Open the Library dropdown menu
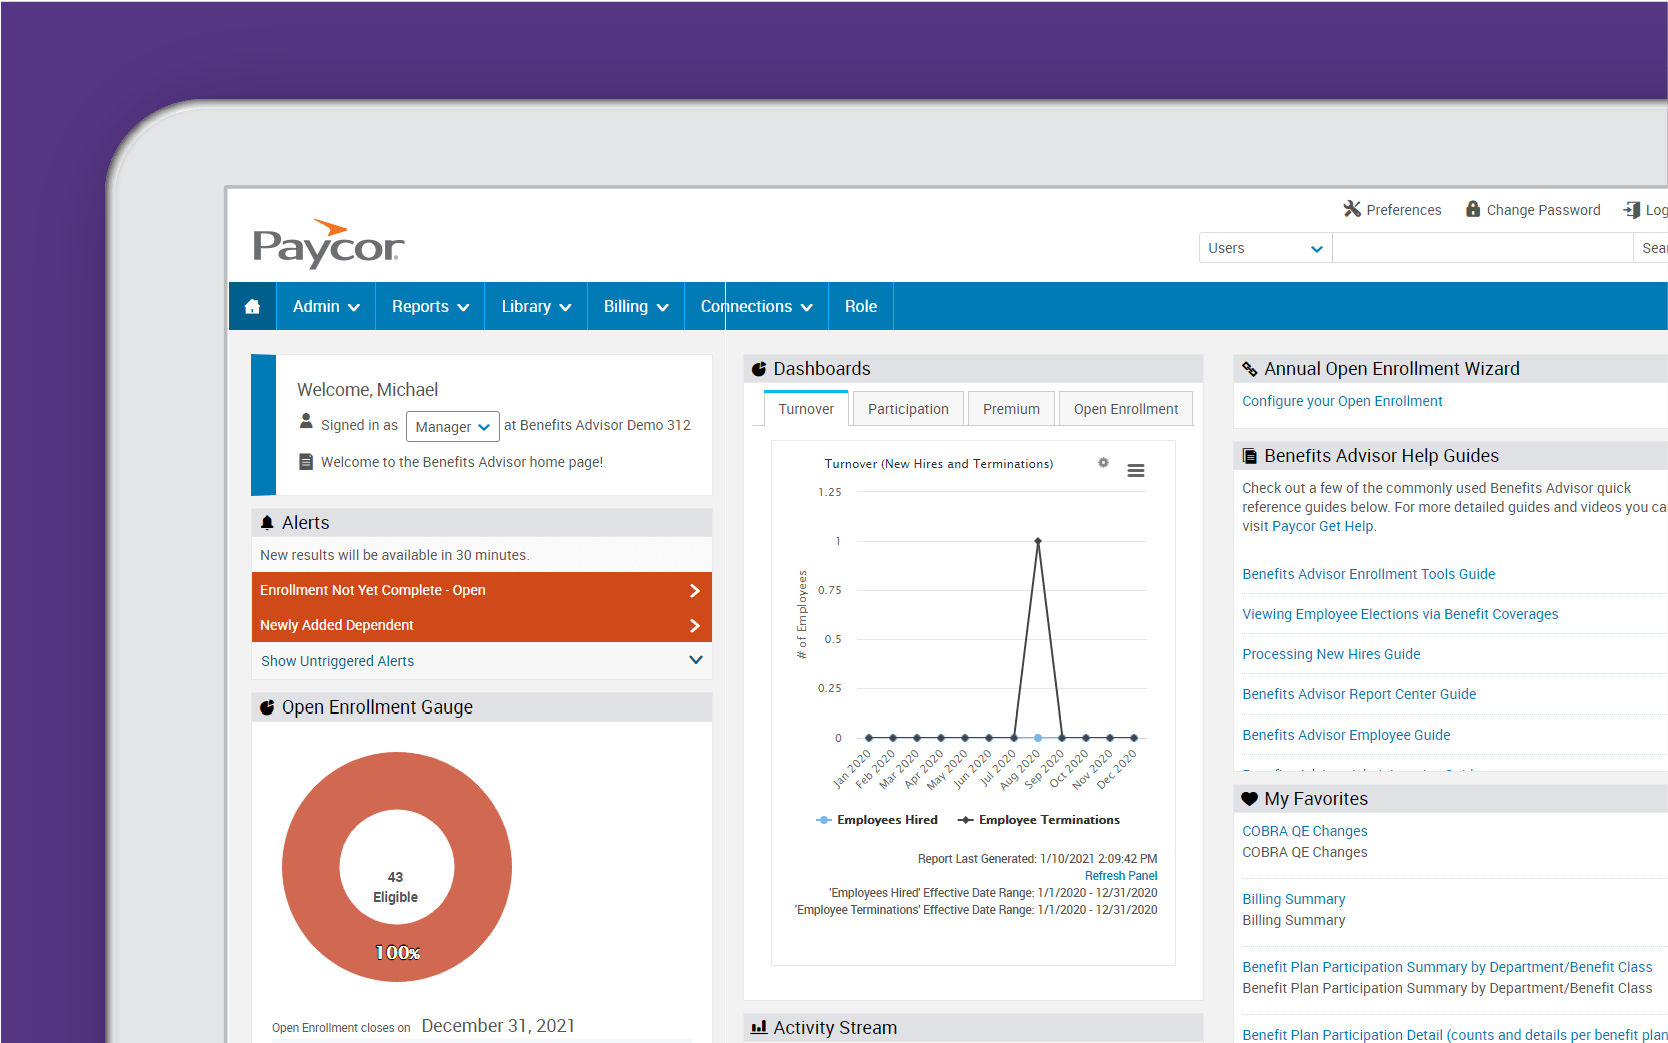Viewport: 1668px width, 1043px height. [536, 306]
